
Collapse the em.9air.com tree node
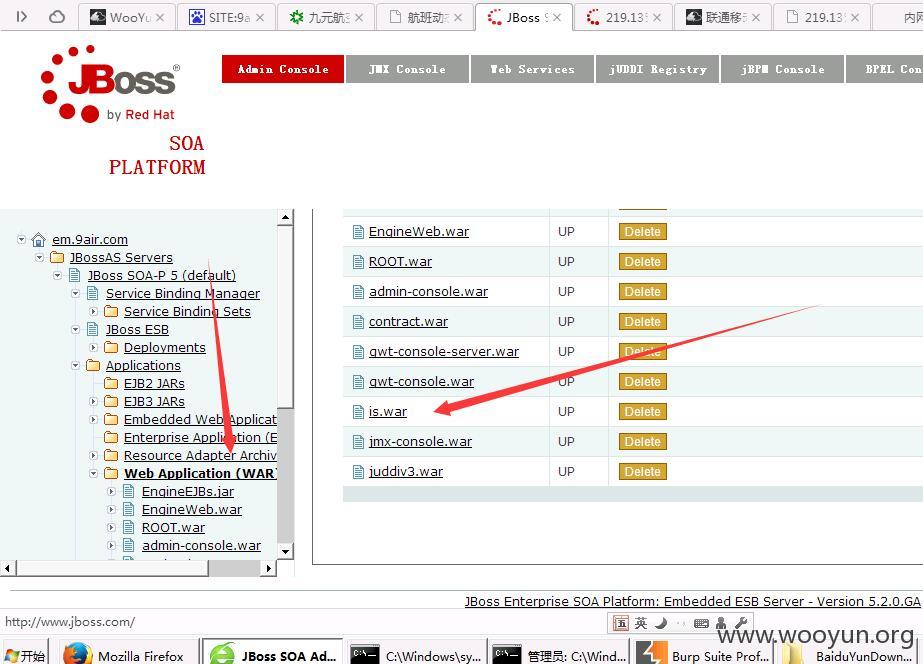pyautogui.click(x=21, y=240)
